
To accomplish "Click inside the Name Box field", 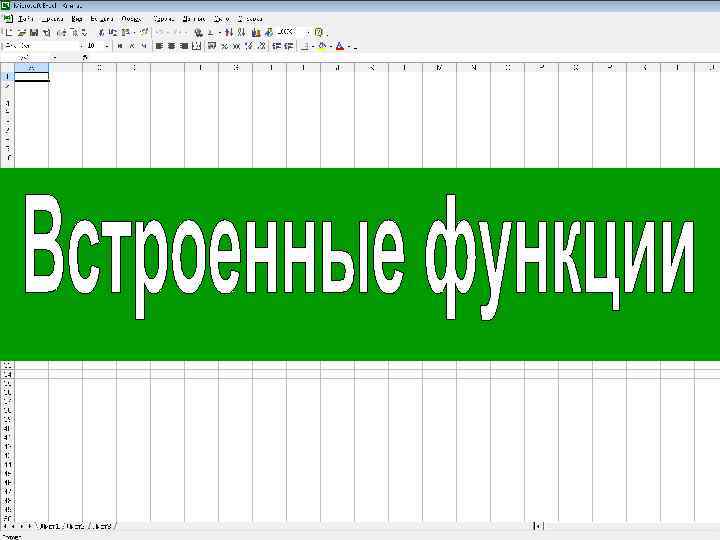I will pos(27,57).
